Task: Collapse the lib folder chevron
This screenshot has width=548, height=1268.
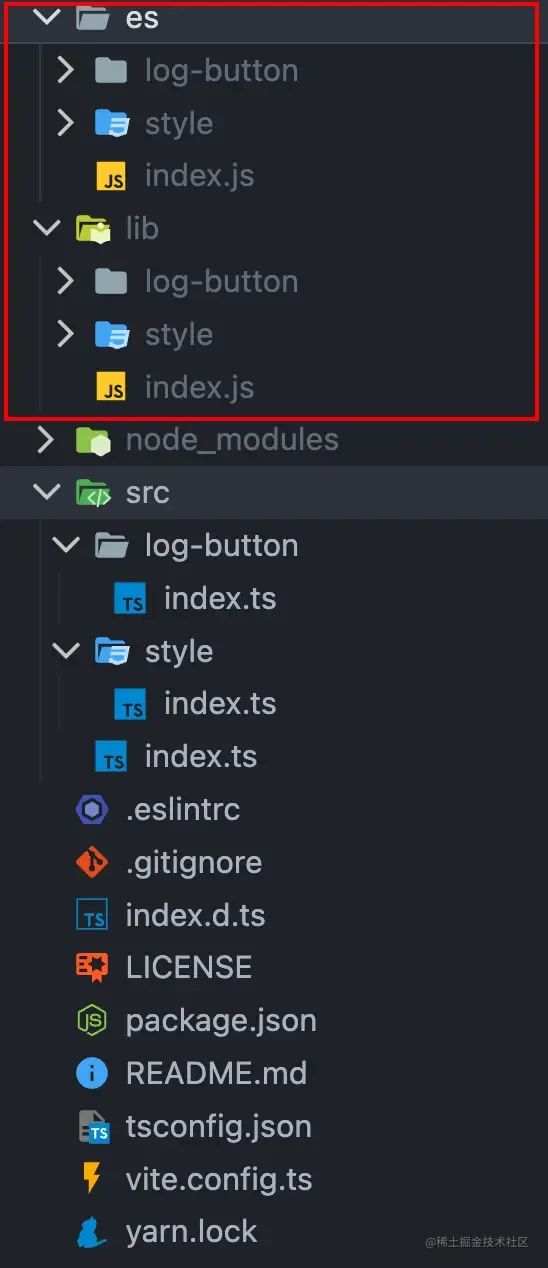Action: pos(46,228)
